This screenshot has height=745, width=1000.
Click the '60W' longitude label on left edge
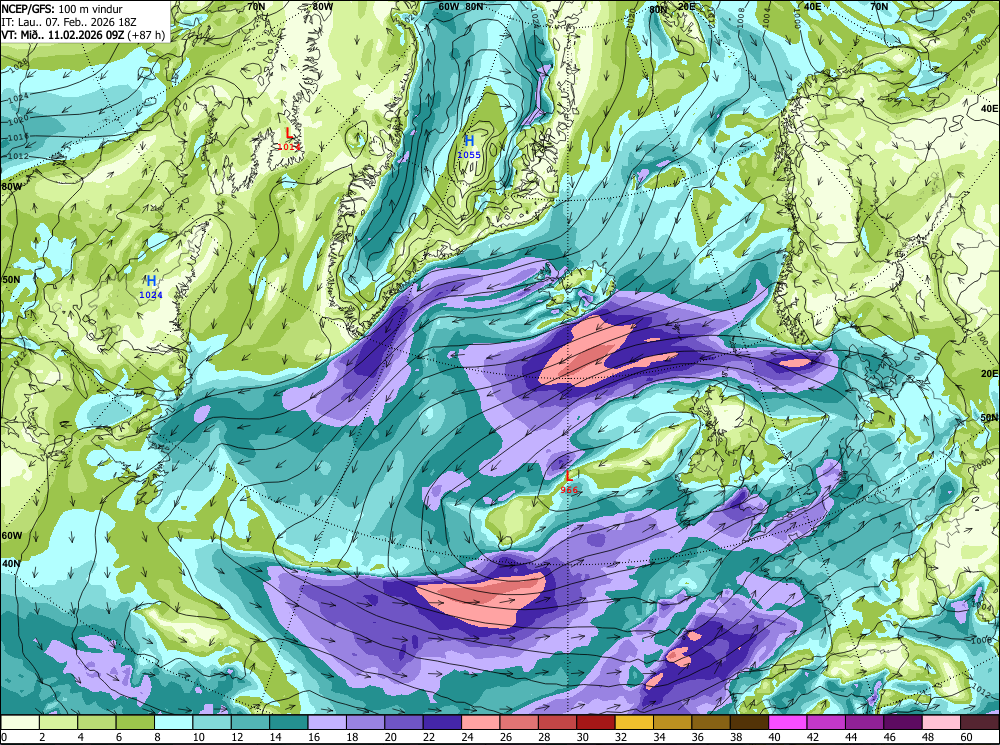click(11, 536)
